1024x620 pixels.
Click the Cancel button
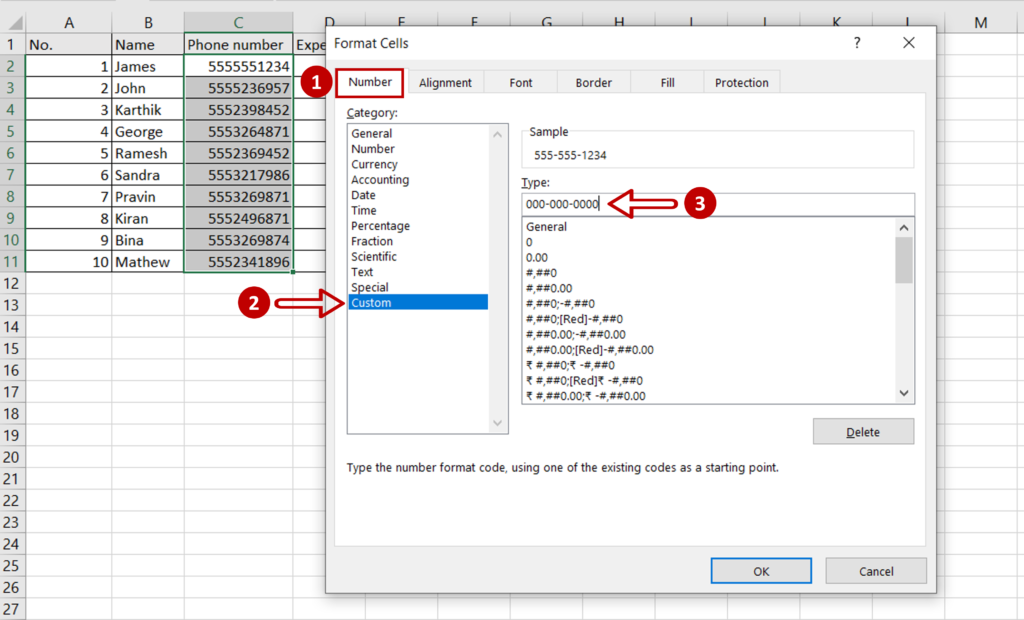tap(876, 570)
